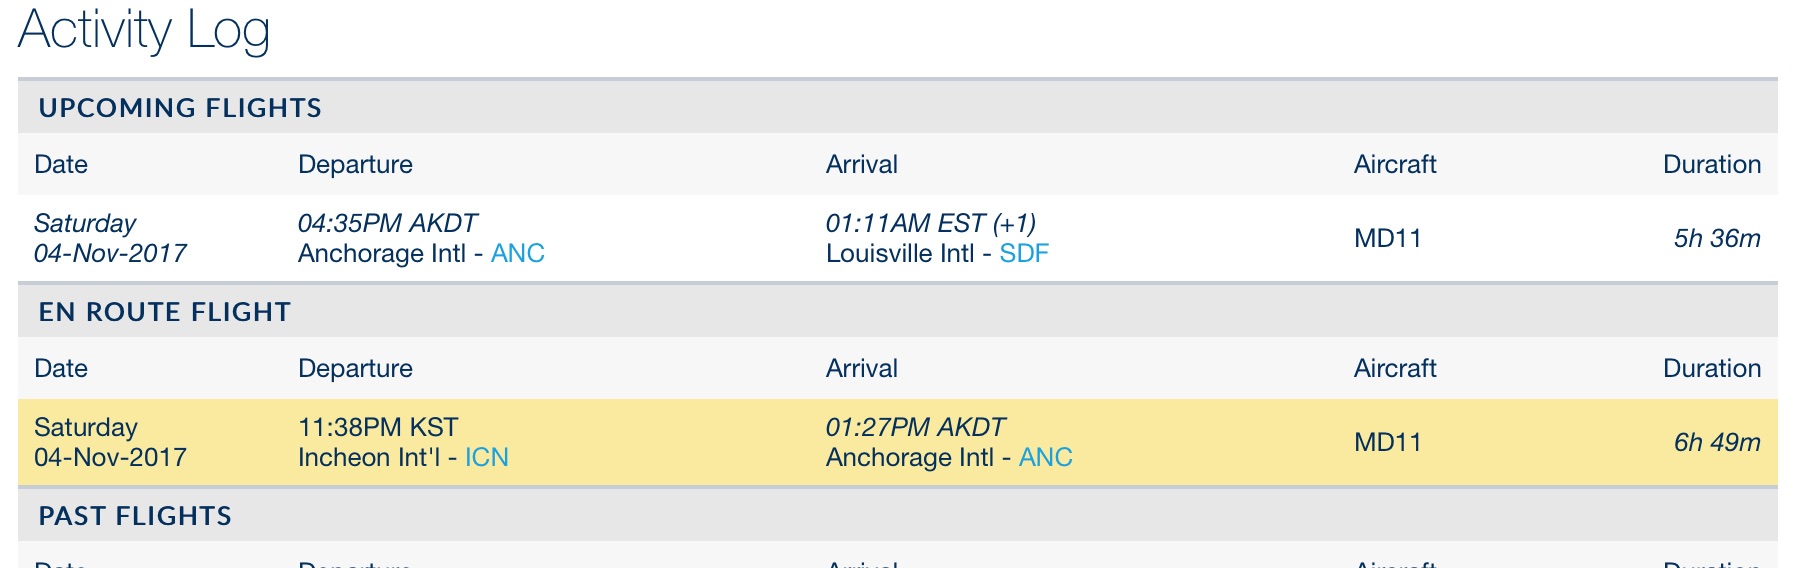Open the SDF airport link for Louisville
This screenshot has height=568, width=1810.
(1023, 254)
